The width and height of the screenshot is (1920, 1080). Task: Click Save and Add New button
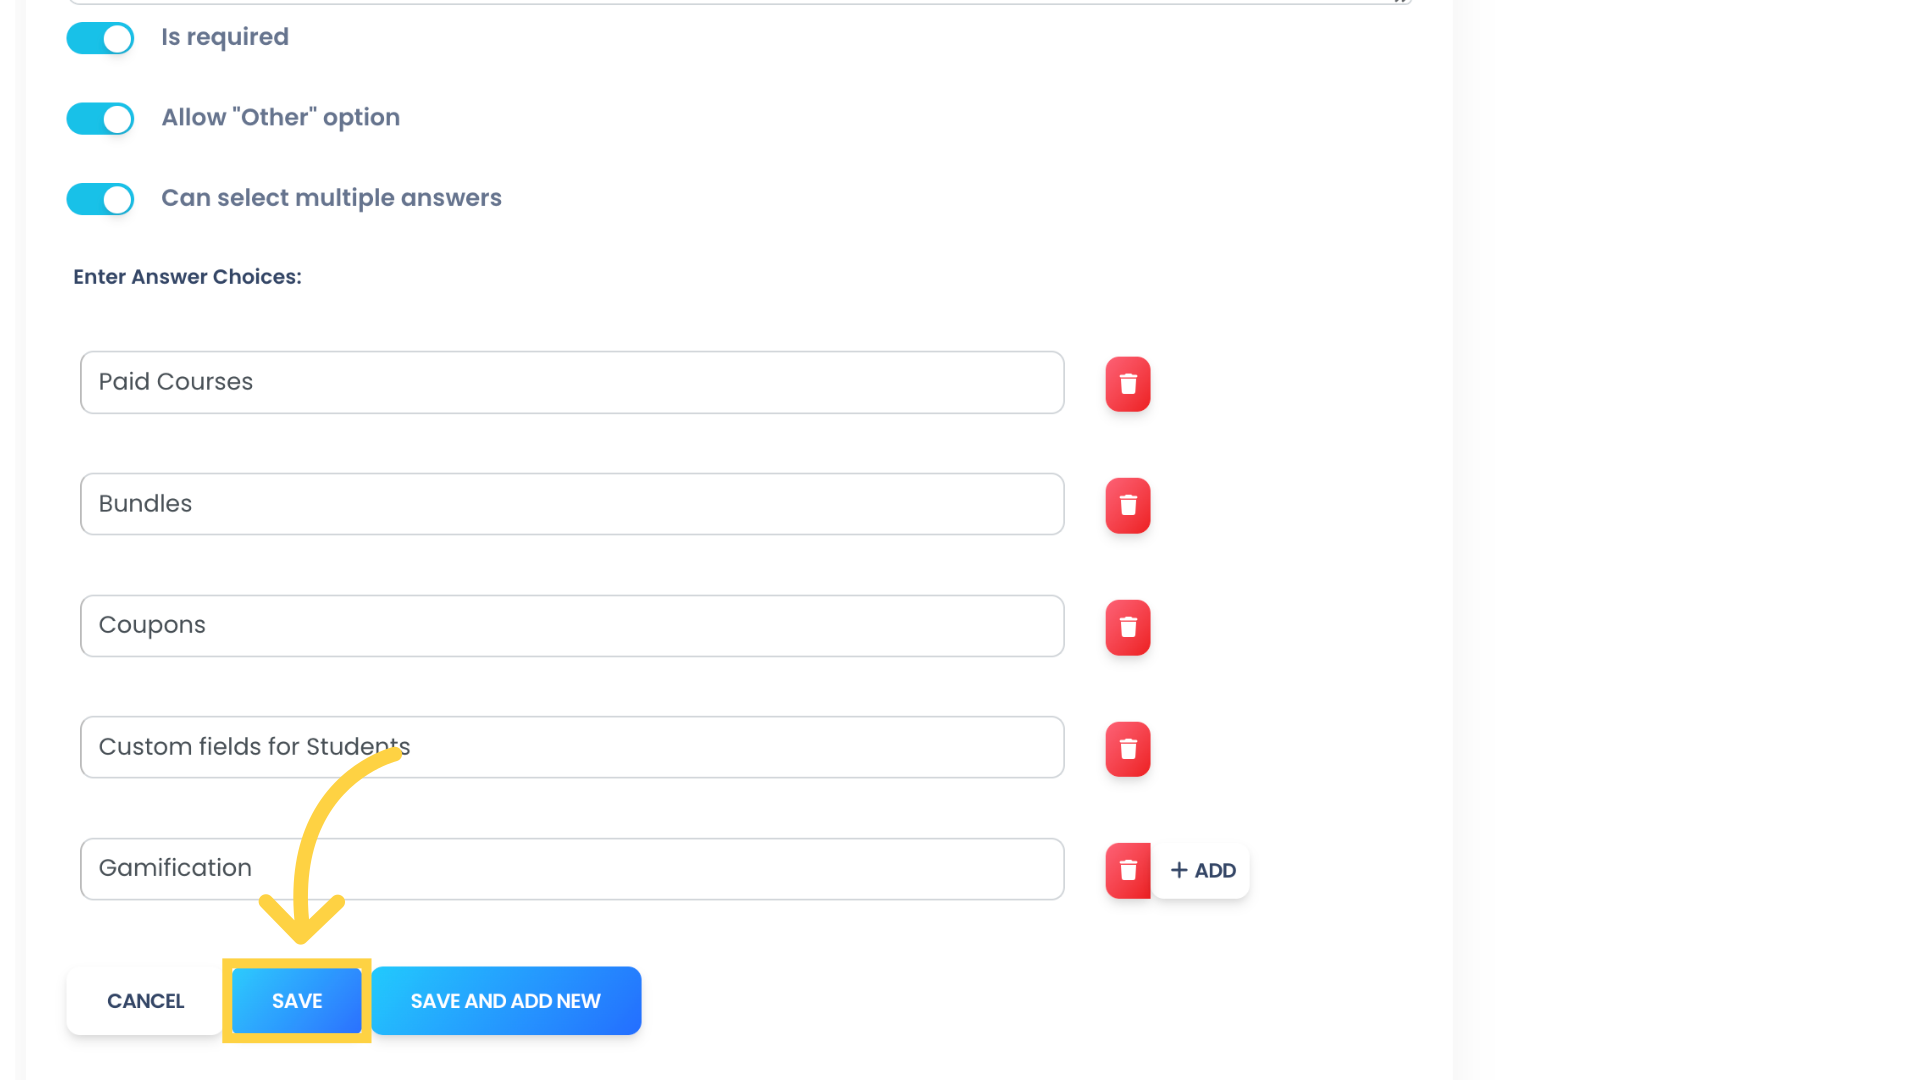pyautogui.click(x=505, y=1000)
